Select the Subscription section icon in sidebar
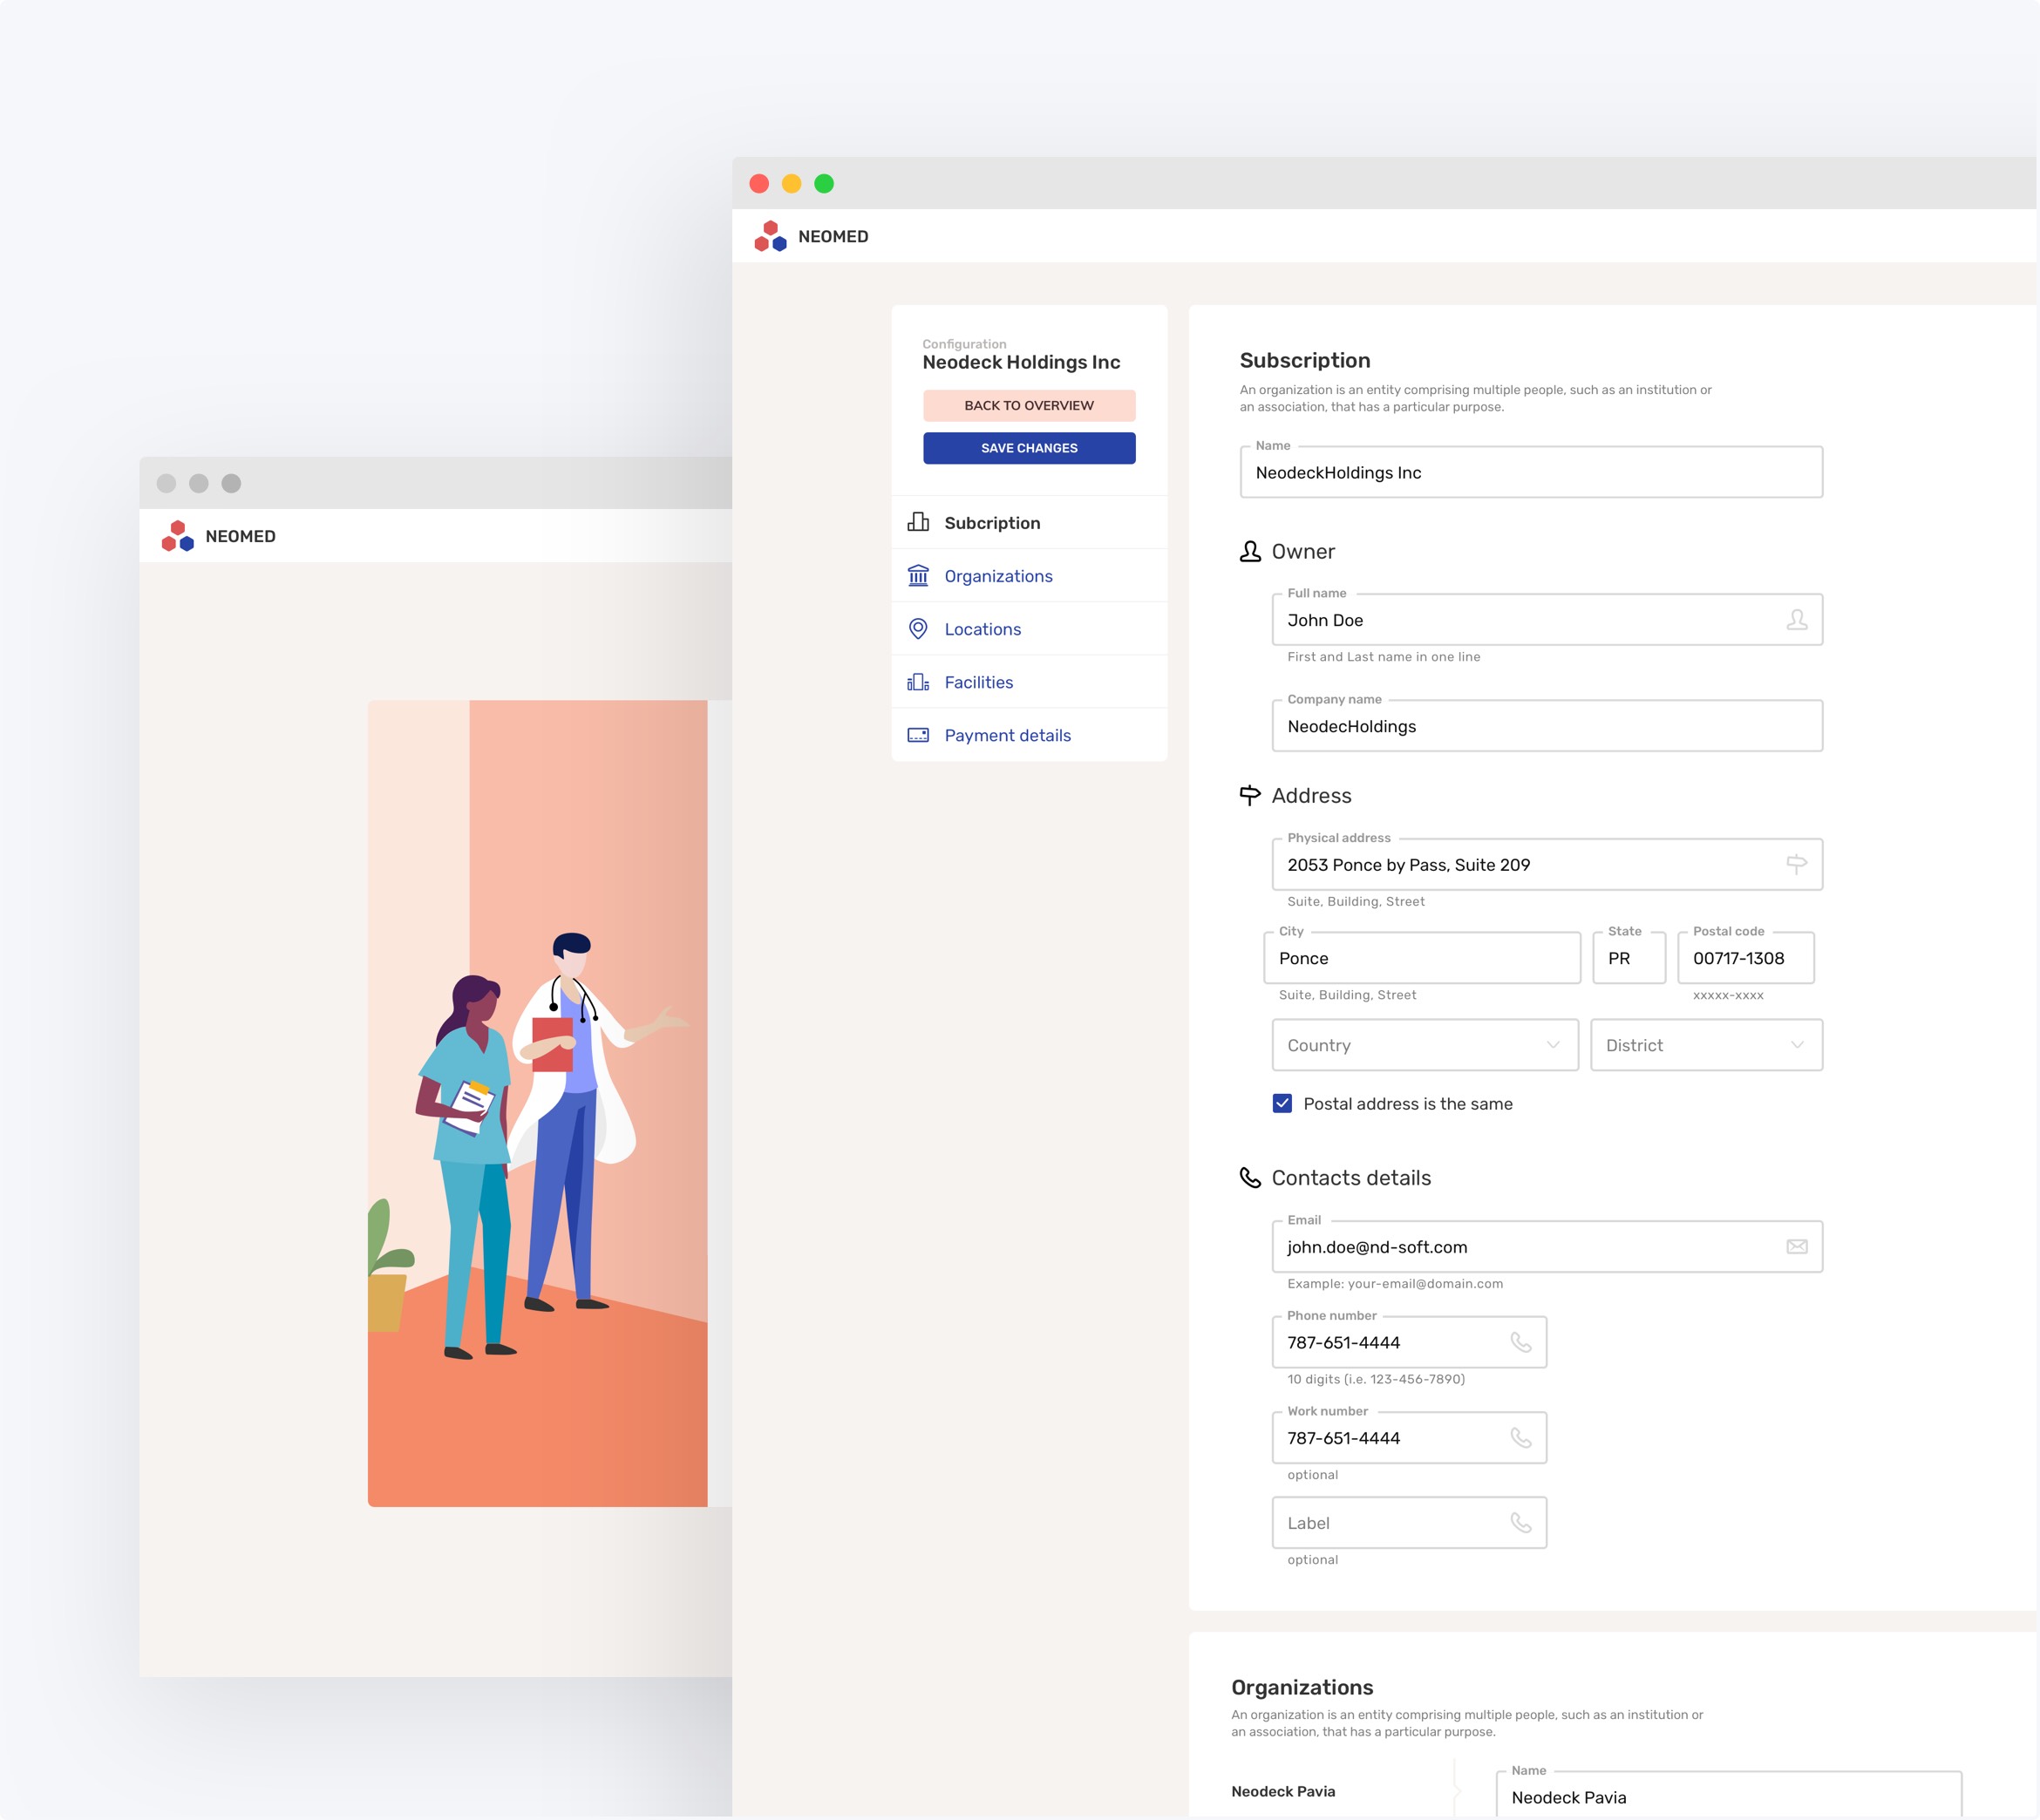This screenshot has height=1820, width=2040. tap(917, 521)
